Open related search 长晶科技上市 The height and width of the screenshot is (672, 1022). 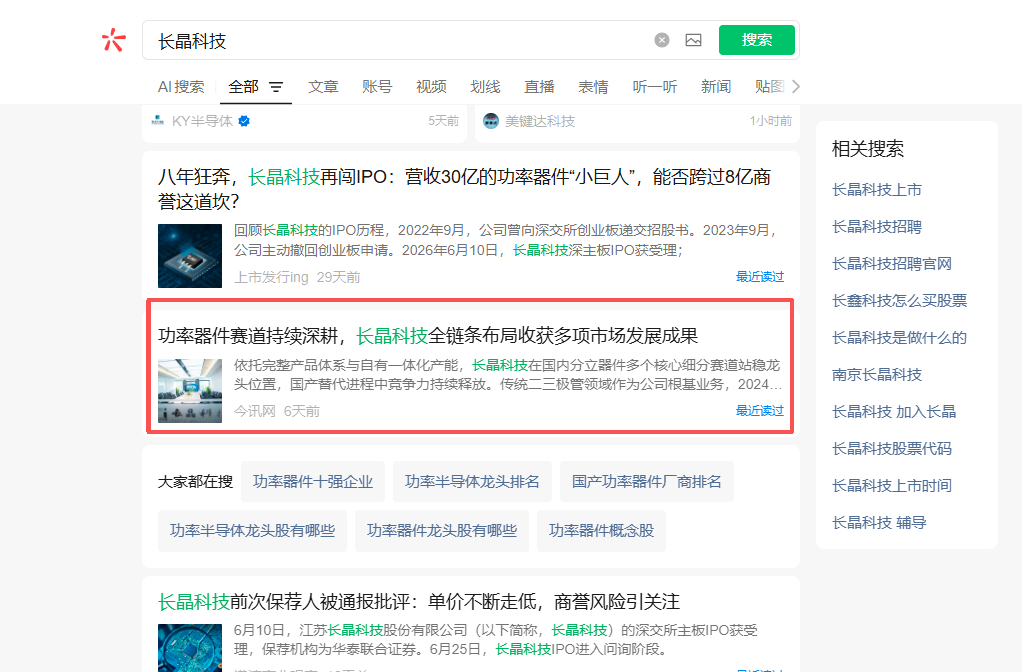(x=877, y=190)
